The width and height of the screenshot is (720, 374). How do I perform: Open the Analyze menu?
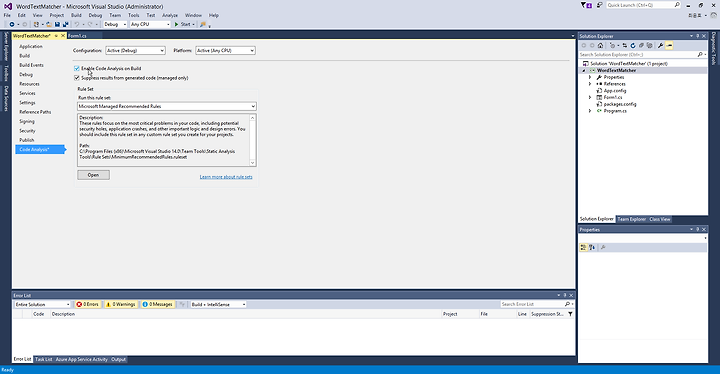[169, 15]
